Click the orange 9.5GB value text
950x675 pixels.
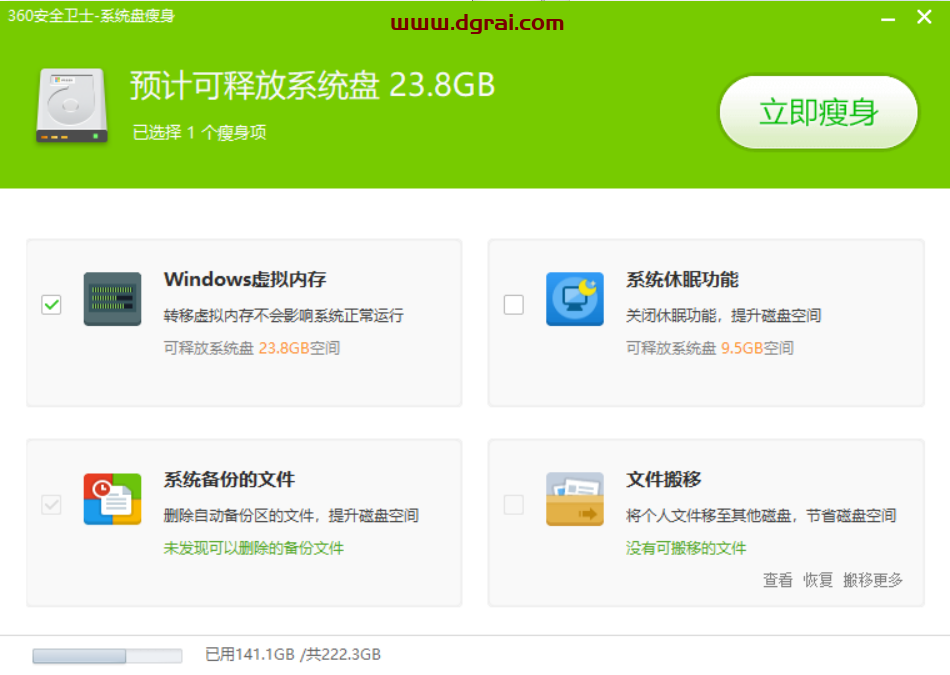tap(742, 348)
